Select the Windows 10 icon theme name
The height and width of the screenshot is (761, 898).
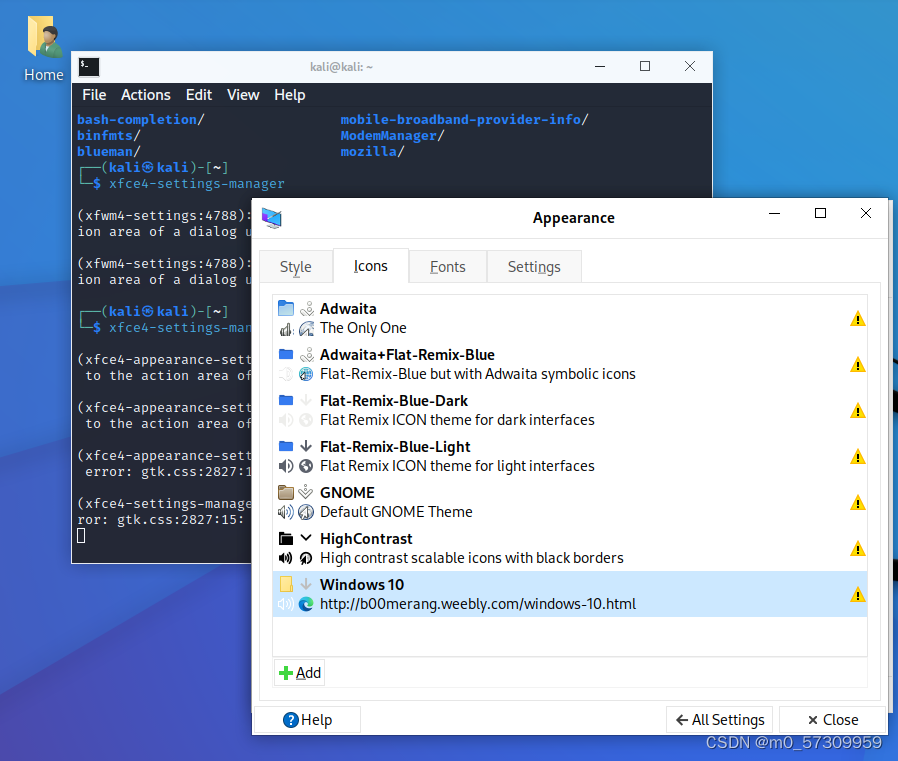pos(362,585)
